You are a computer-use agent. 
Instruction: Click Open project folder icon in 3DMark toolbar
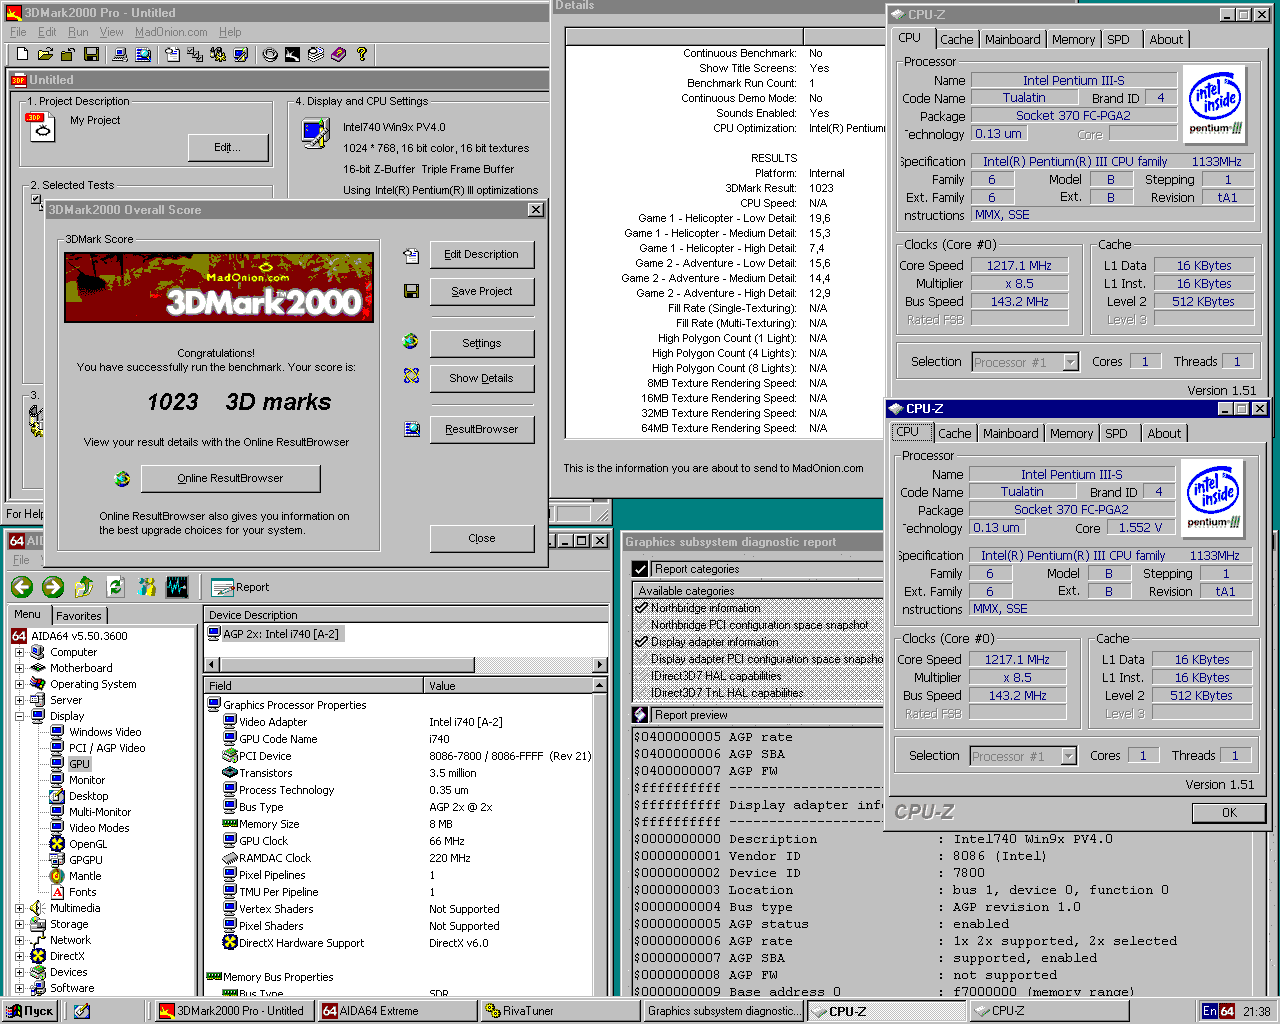(x=45, y=54)
